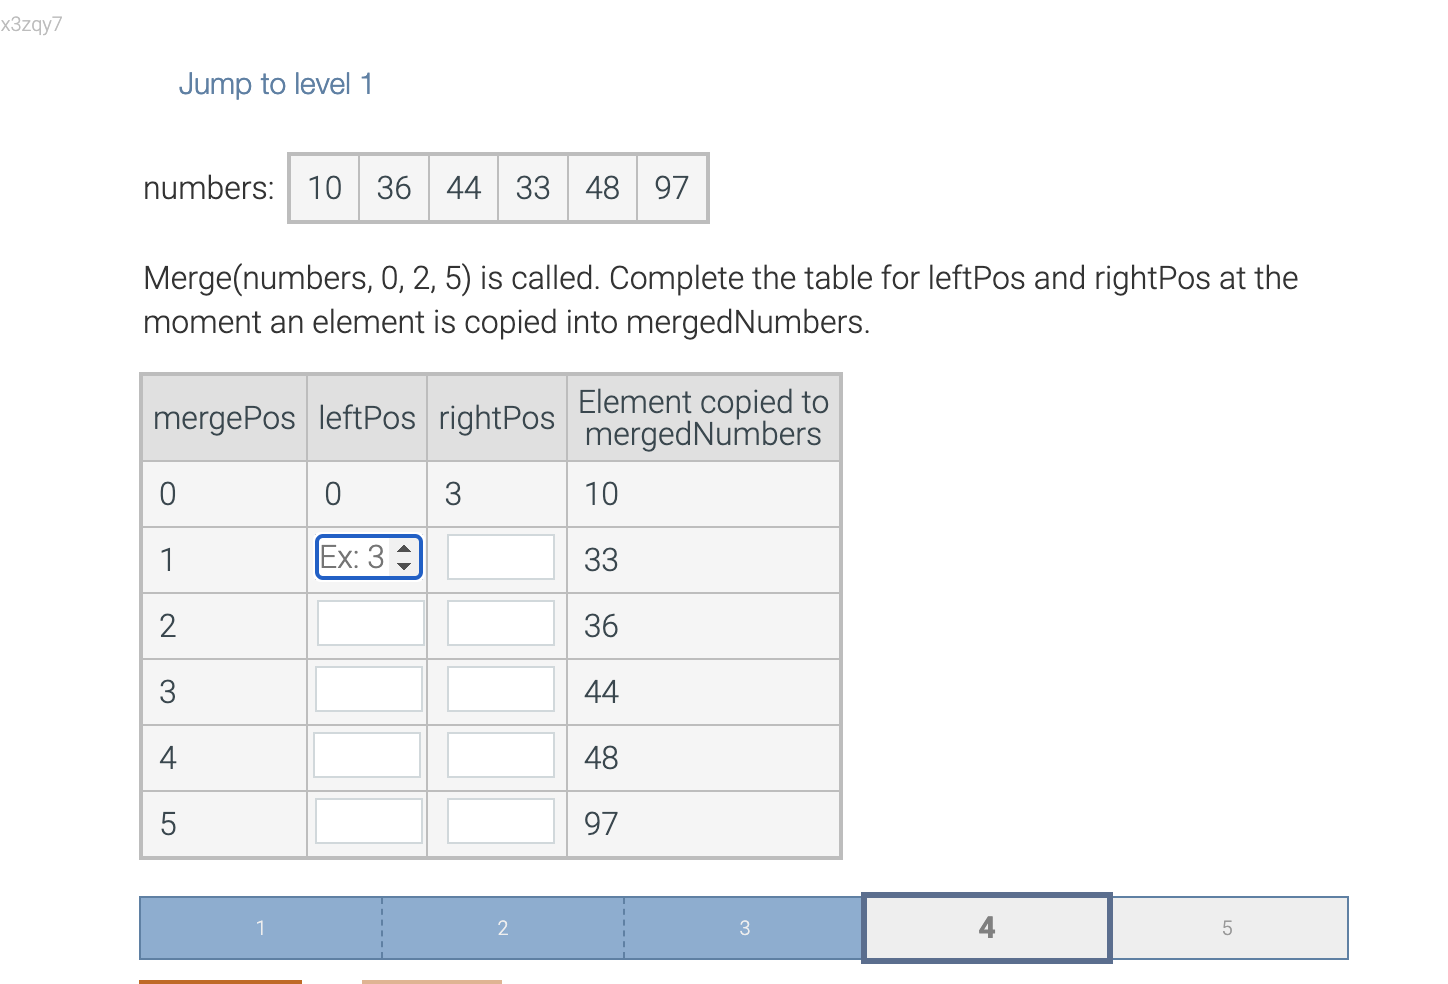
Task: Click the rightPos field for mergePos 2
Action: [x=500, y=622]
